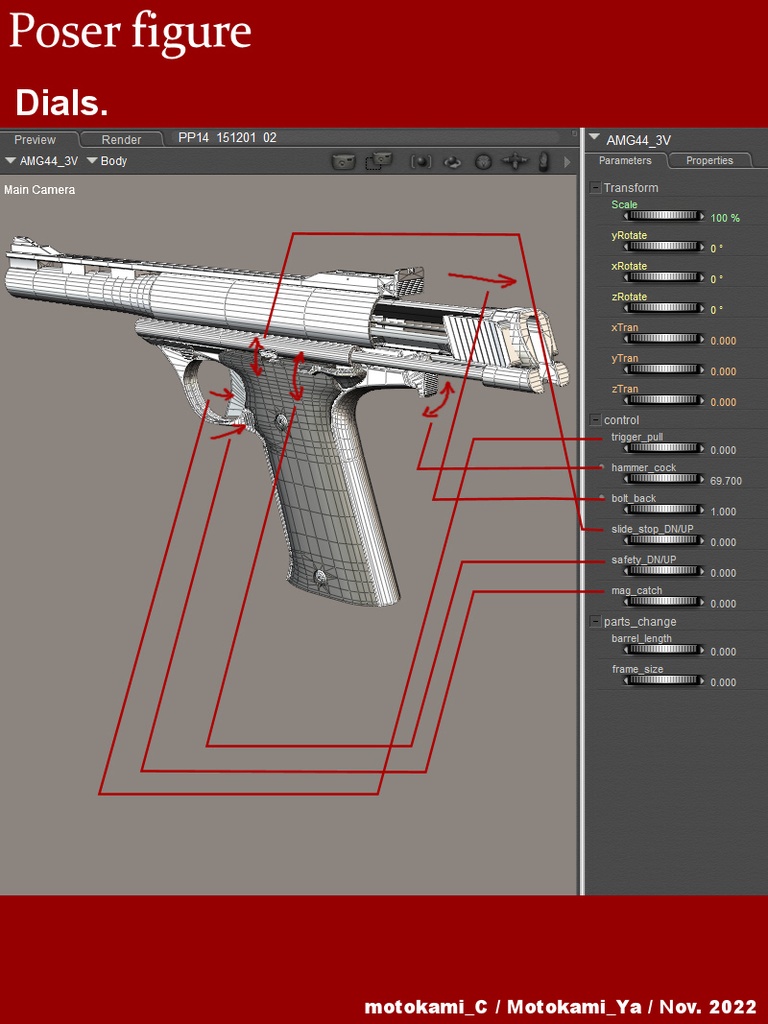Click the frame_size dial
This screenshot has height=1024, width=768.
[664, 681]
